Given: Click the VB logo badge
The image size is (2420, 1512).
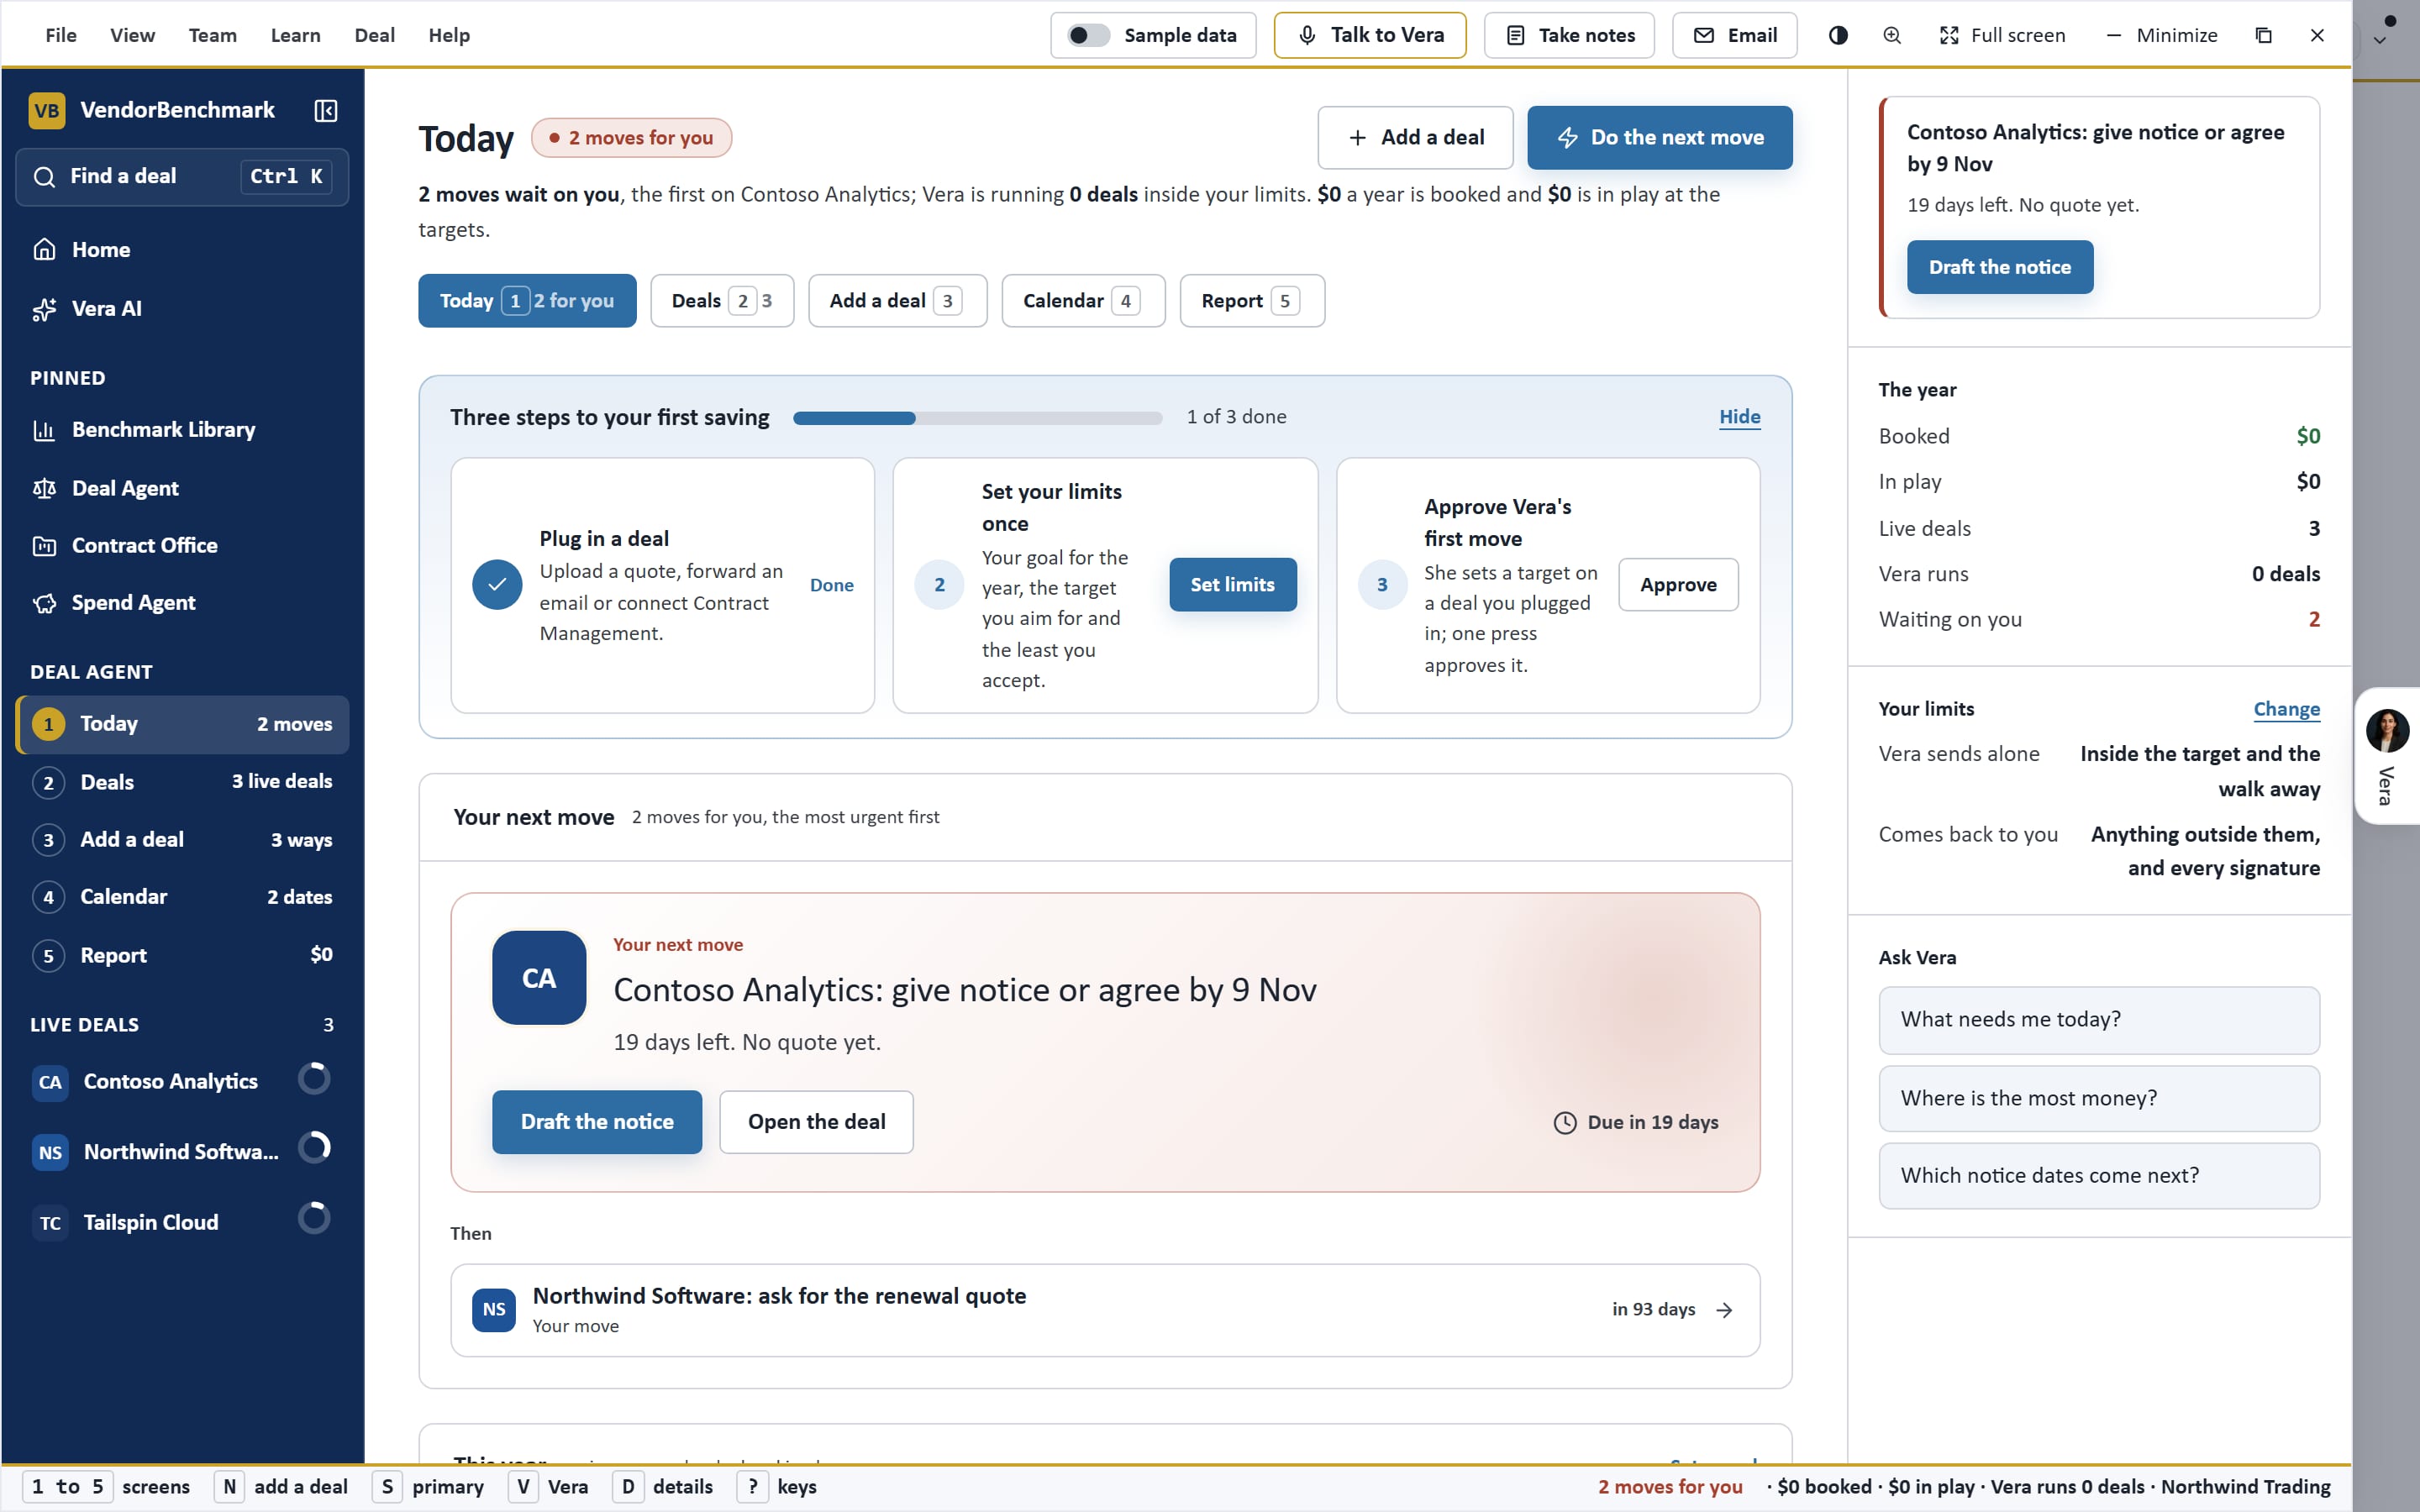Looking at the screenshot, I should tap(47, 110).
